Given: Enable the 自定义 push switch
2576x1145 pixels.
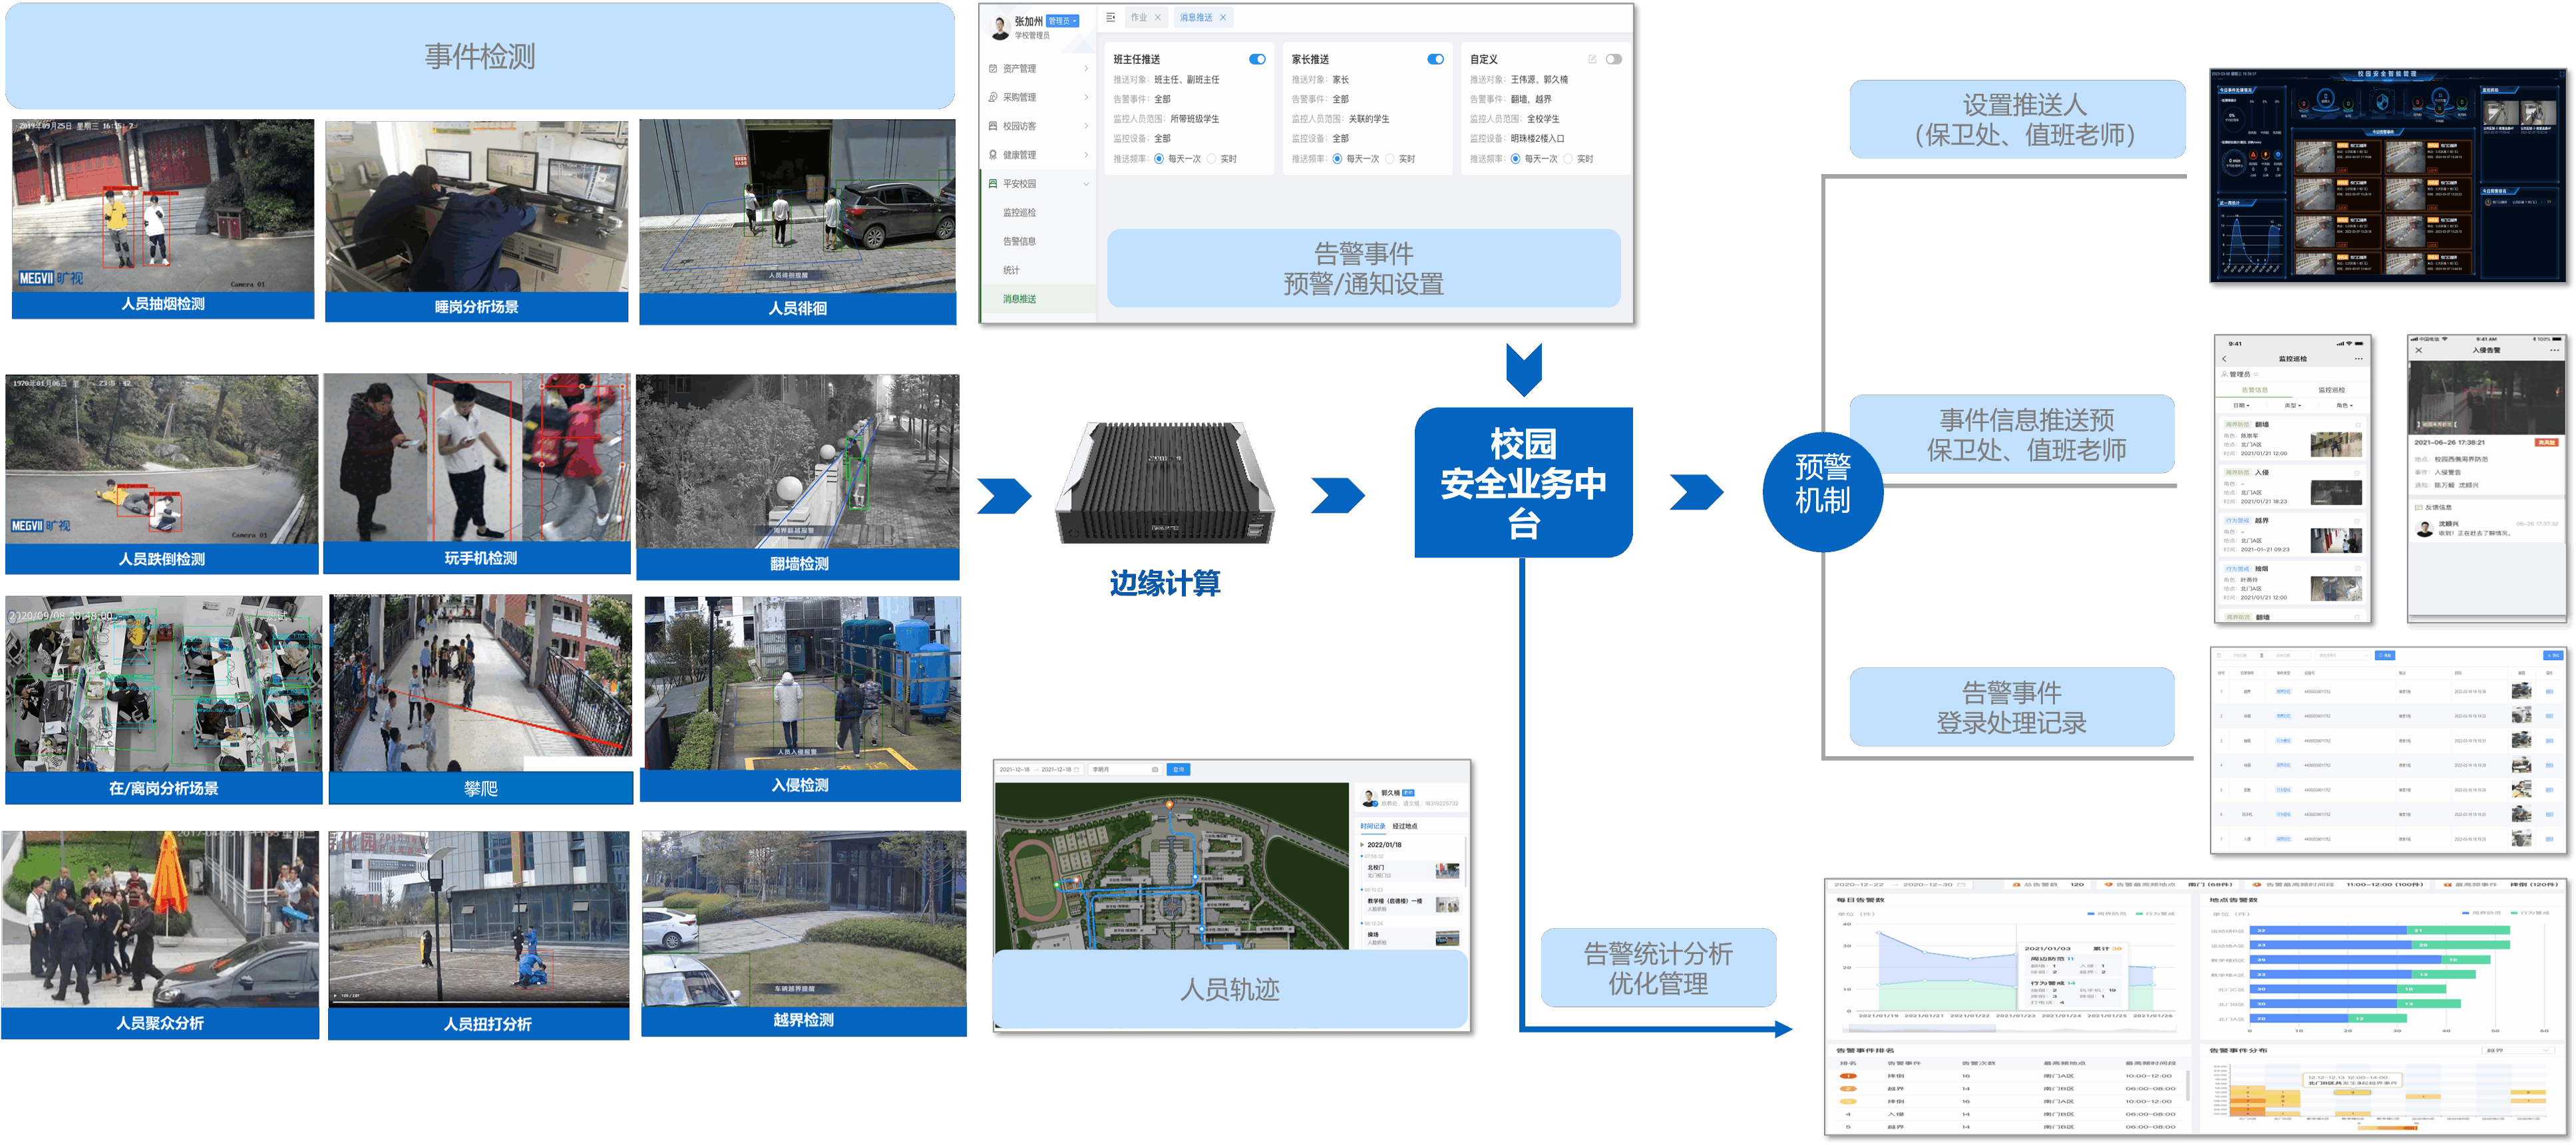Looking at the screenshot, I should [x=1613, y=59].
